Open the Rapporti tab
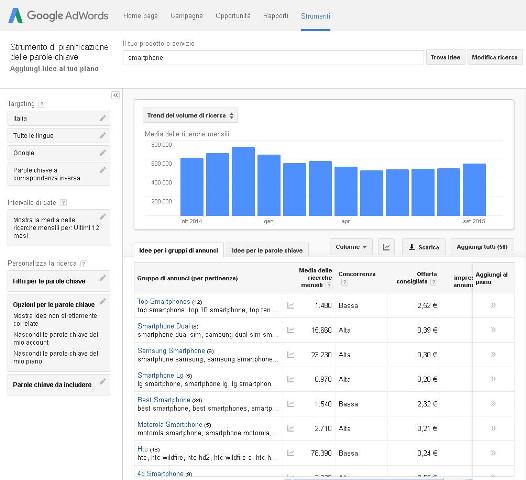 click(276, 16)
